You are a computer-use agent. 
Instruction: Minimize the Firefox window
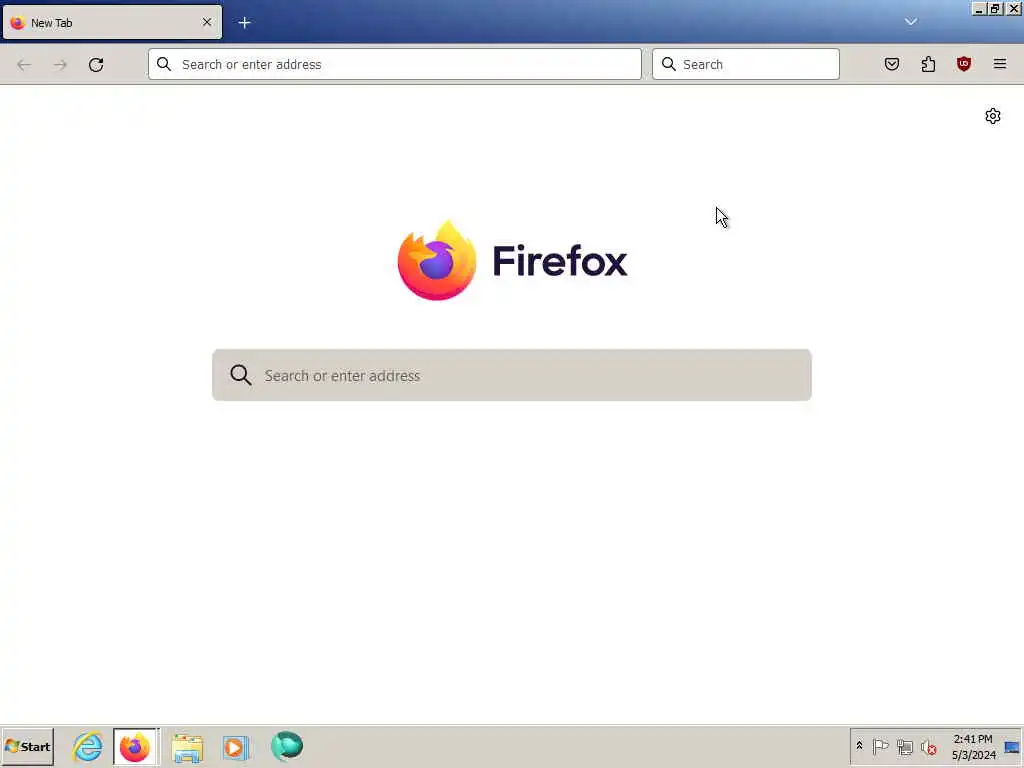pos(979,9)
